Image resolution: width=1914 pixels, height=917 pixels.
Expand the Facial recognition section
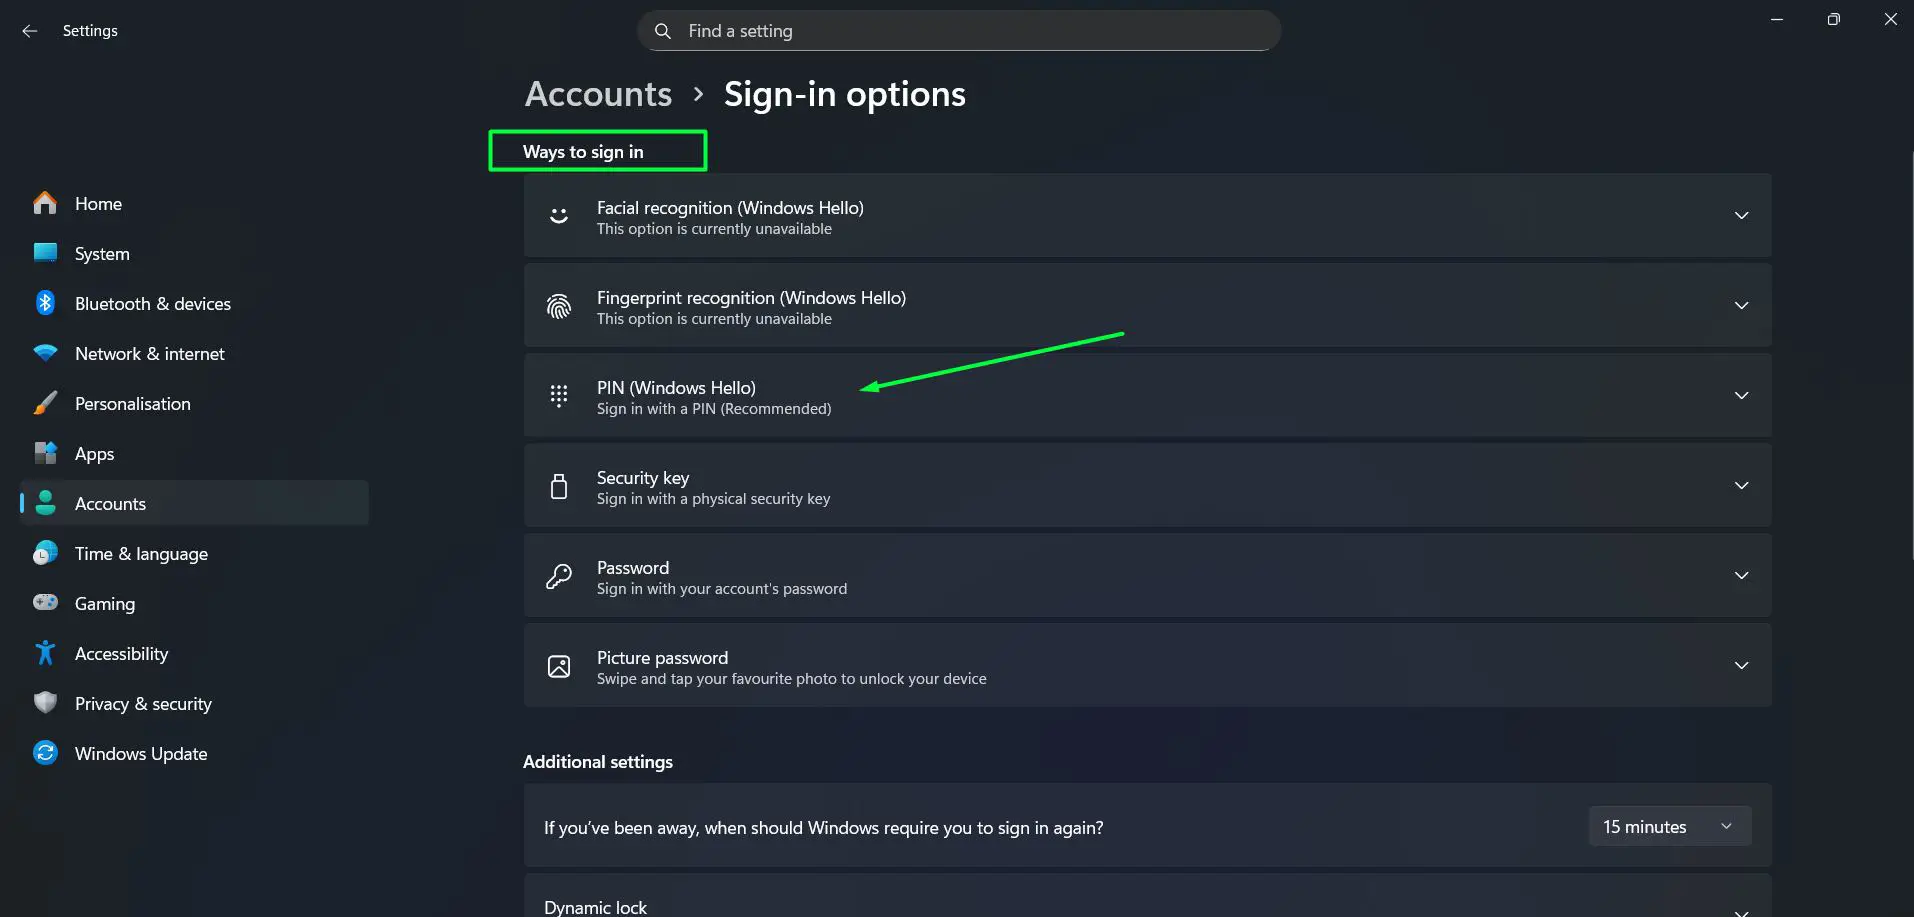pyautogui.click(x=1742, y=215)
